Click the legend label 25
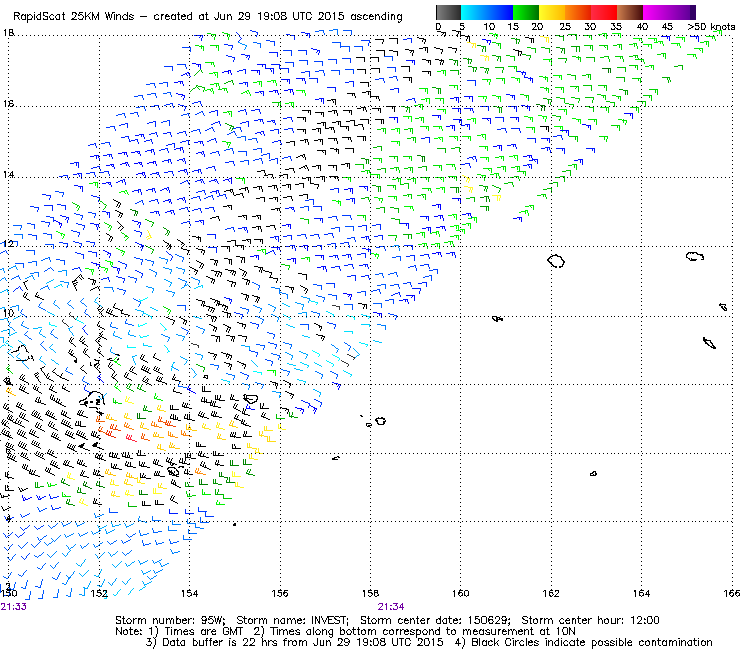Viewport: 740px width, 650px height. click(x=564, y=27)
